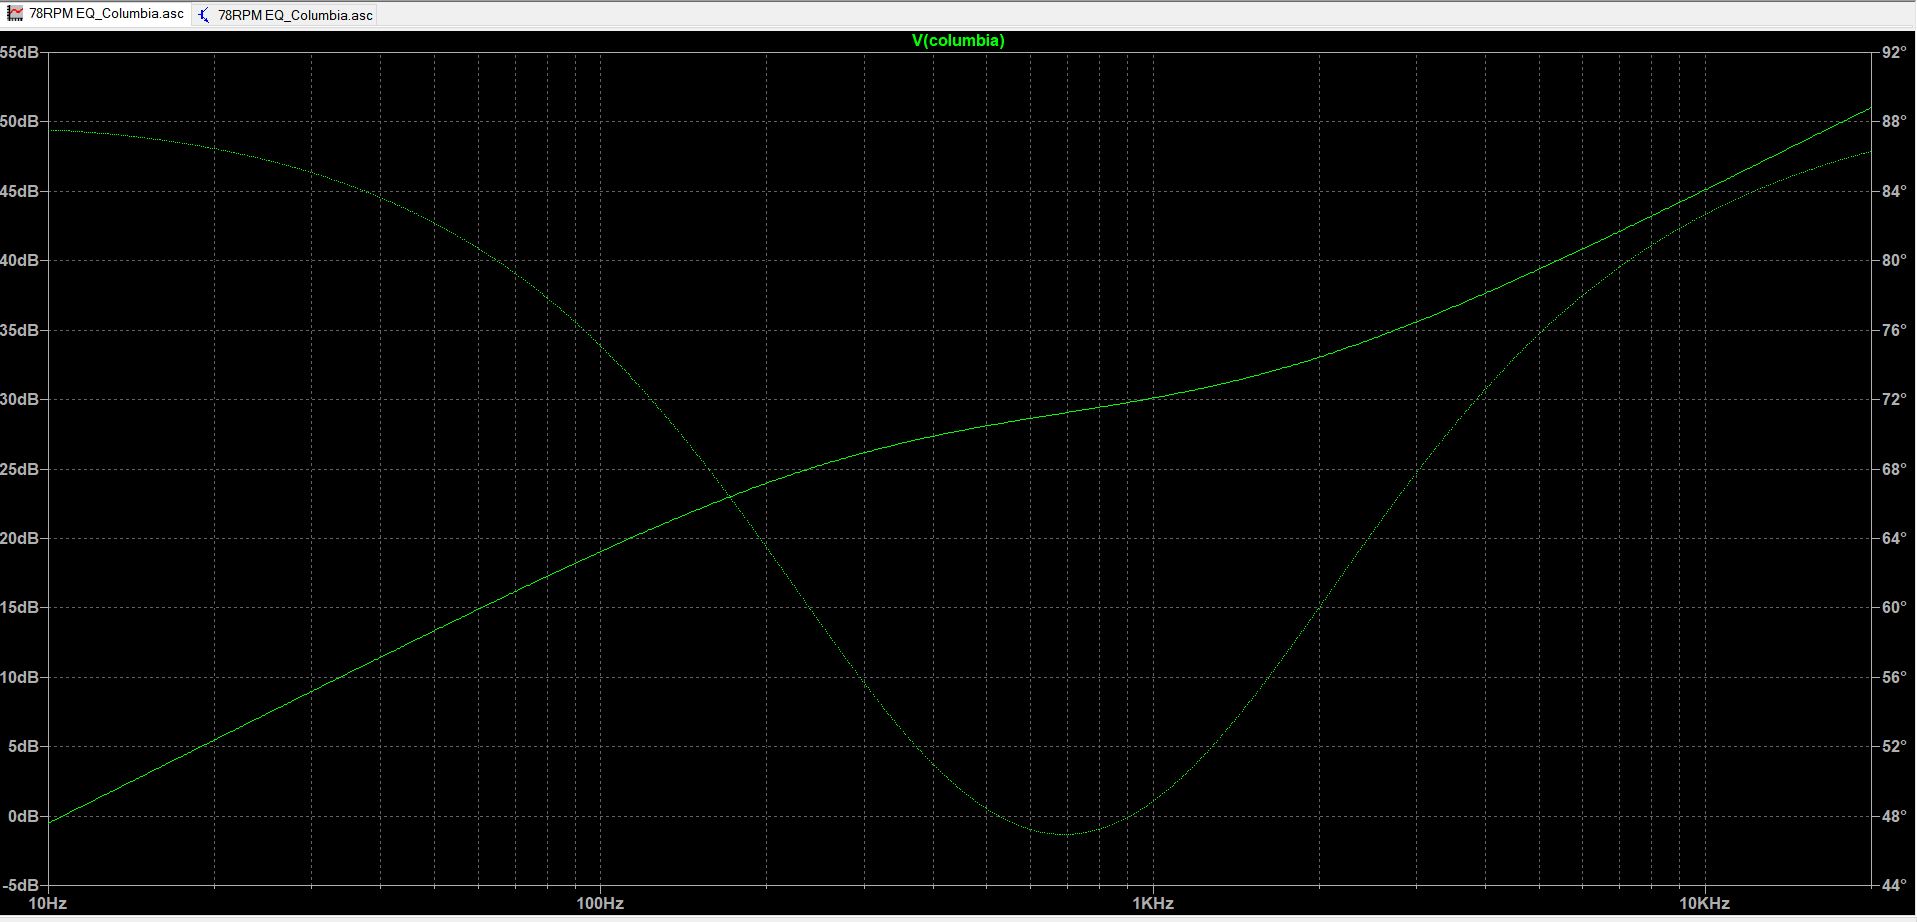This screenshot has width=1917, height=922.
Task: Click the 84° phase axis label
Action: click(x=1894, y=191)
